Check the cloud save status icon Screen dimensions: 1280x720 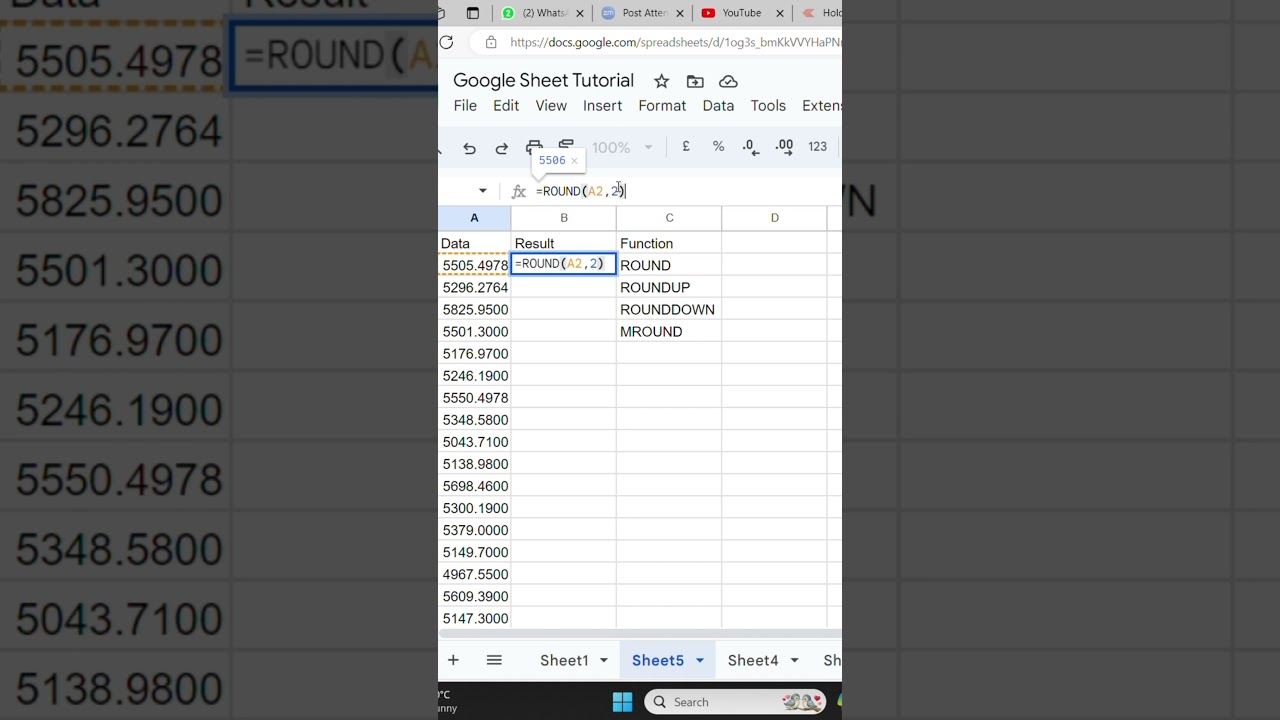pyautogui.click(x=728, y=81)
